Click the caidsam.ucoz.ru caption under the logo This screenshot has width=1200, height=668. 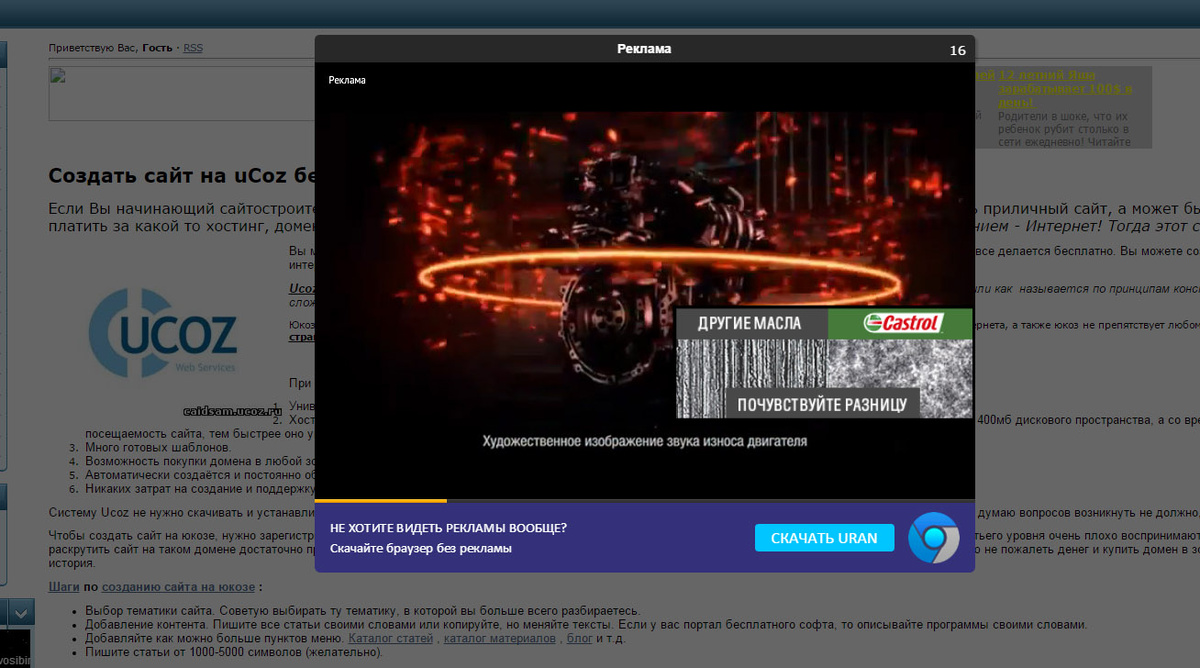233,411
